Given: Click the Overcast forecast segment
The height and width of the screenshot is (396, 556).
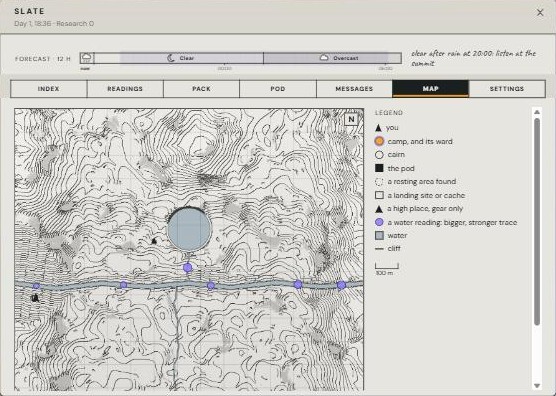Looking at the screenshot, I should (332, 58).
